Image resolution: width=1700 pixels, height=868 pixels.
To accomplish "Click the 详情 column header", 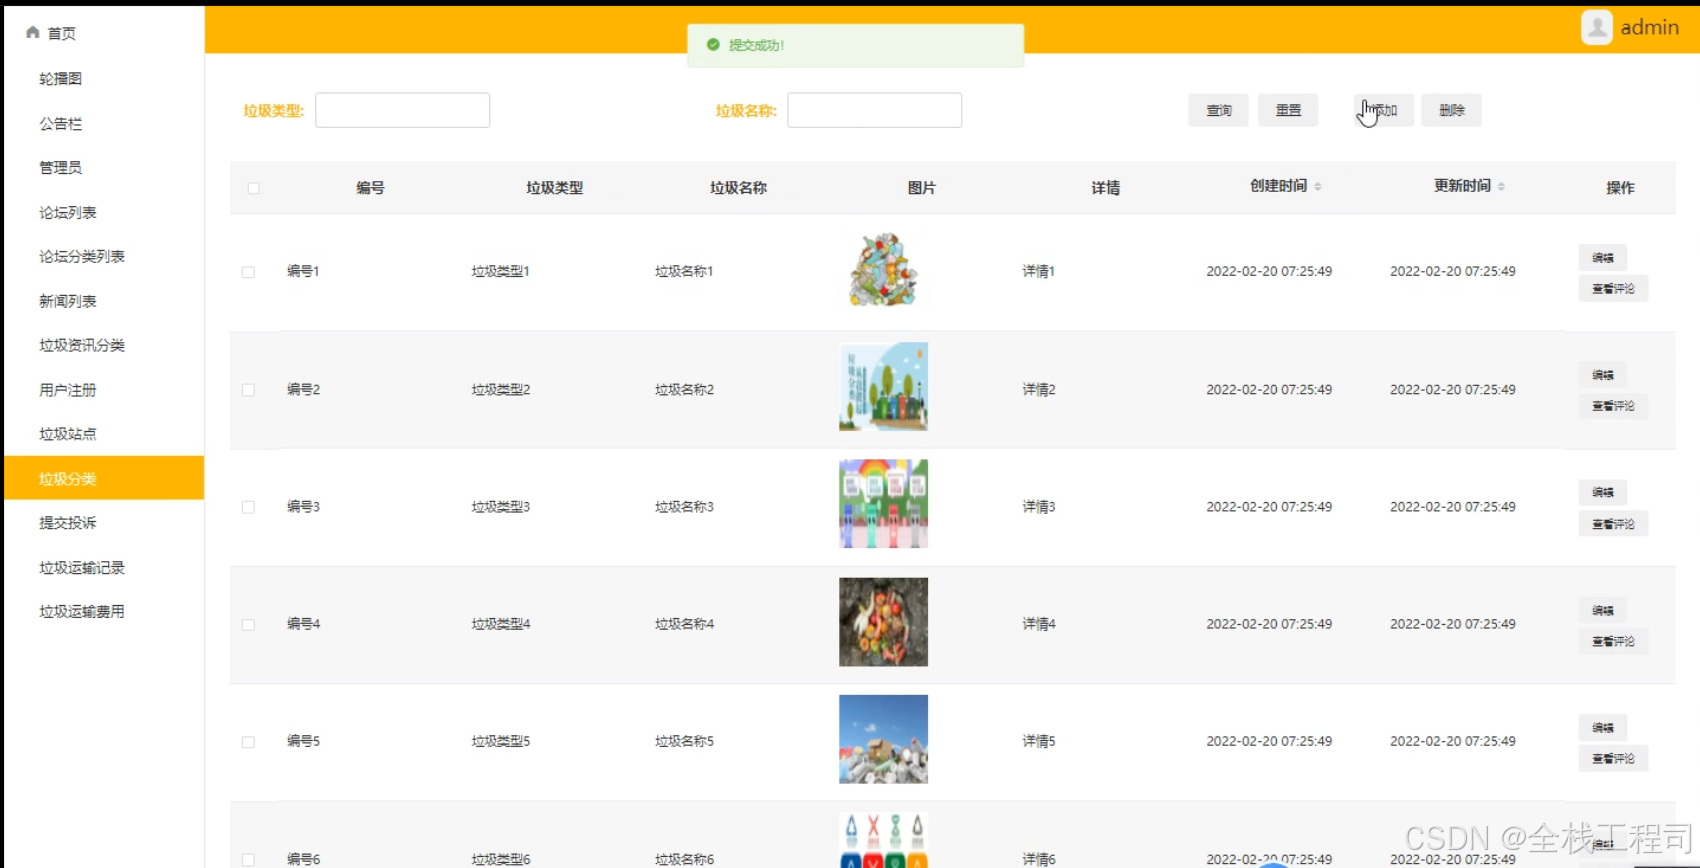I will (x=1105, y=188).
